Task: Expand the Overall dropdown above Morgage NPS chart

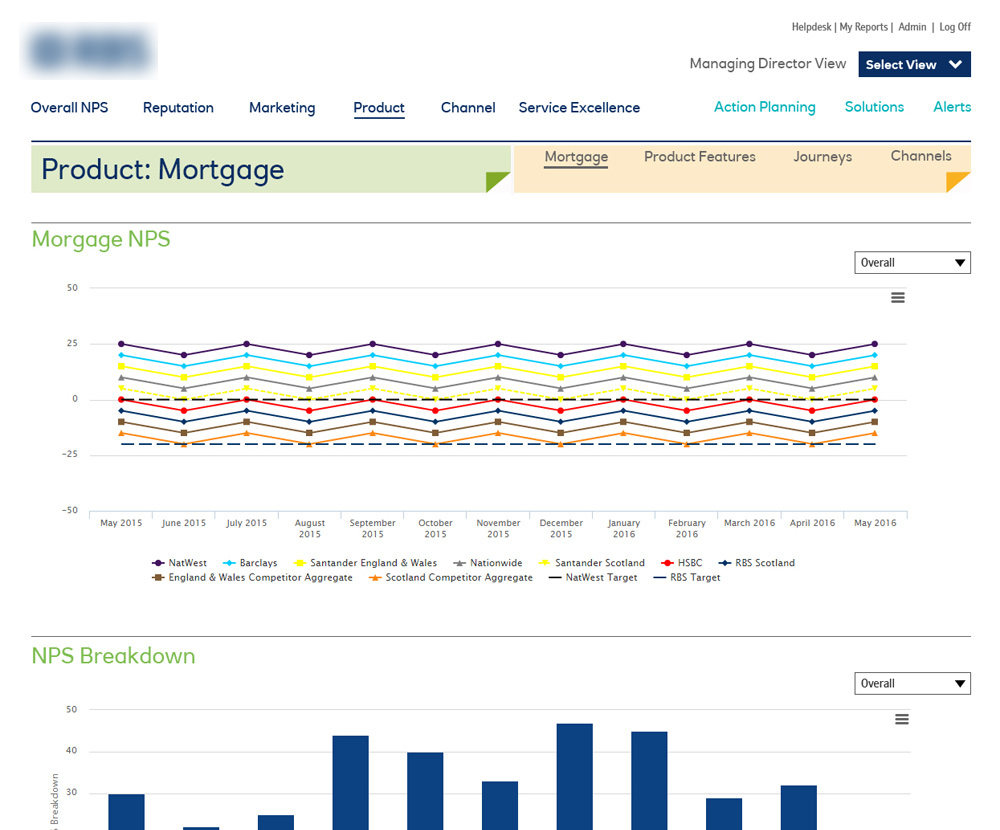Action: (912, 263)
